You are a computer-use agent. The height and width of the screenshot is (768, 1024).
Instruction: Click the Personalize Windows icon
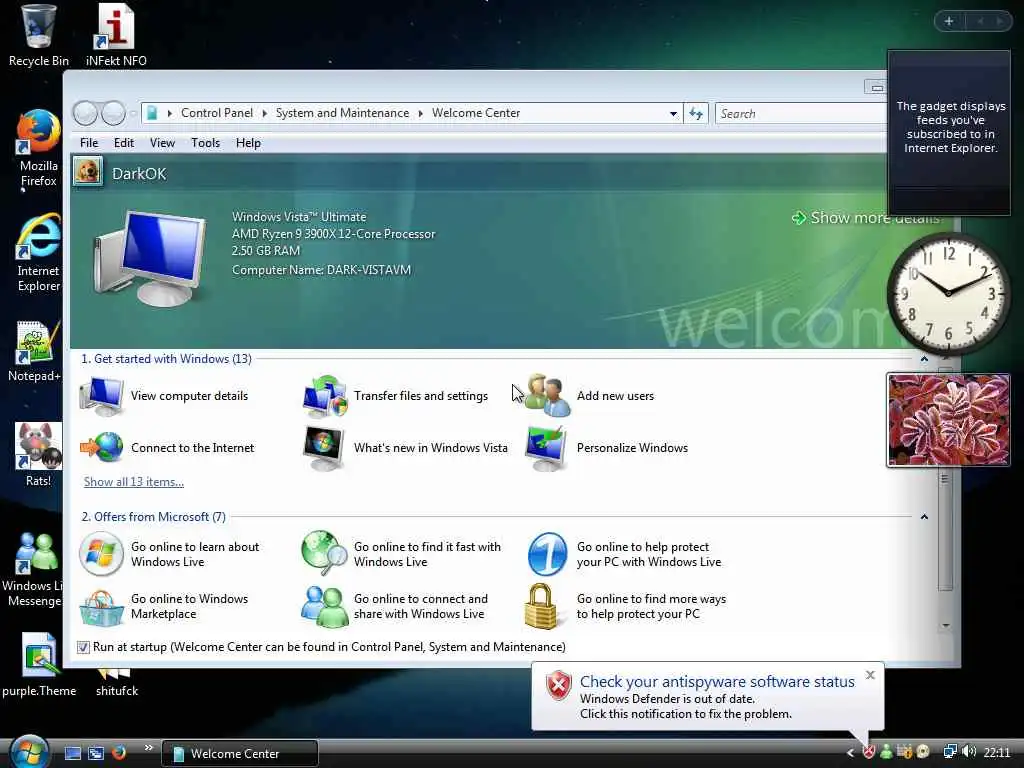coord(546,448)
